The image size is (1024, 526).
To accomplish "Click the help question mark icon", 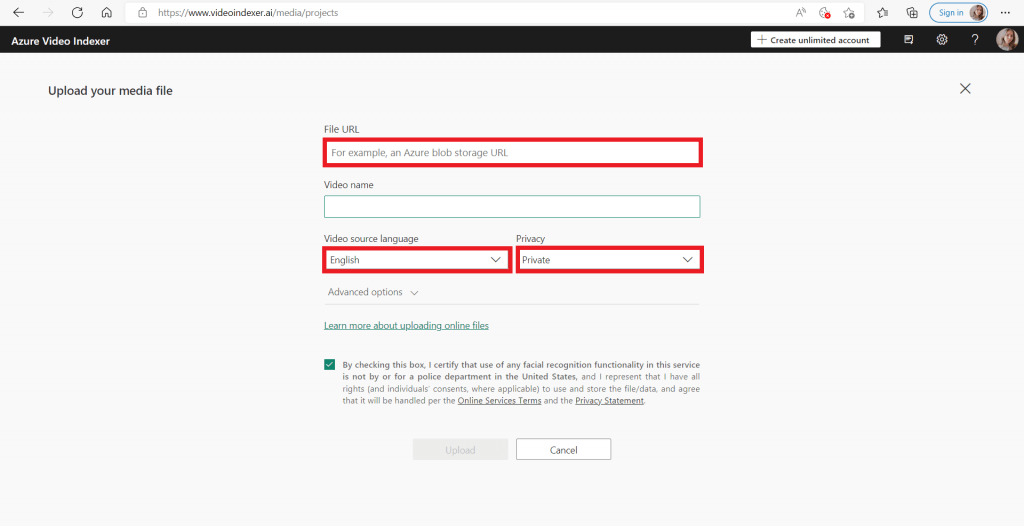I will point(975,40).
